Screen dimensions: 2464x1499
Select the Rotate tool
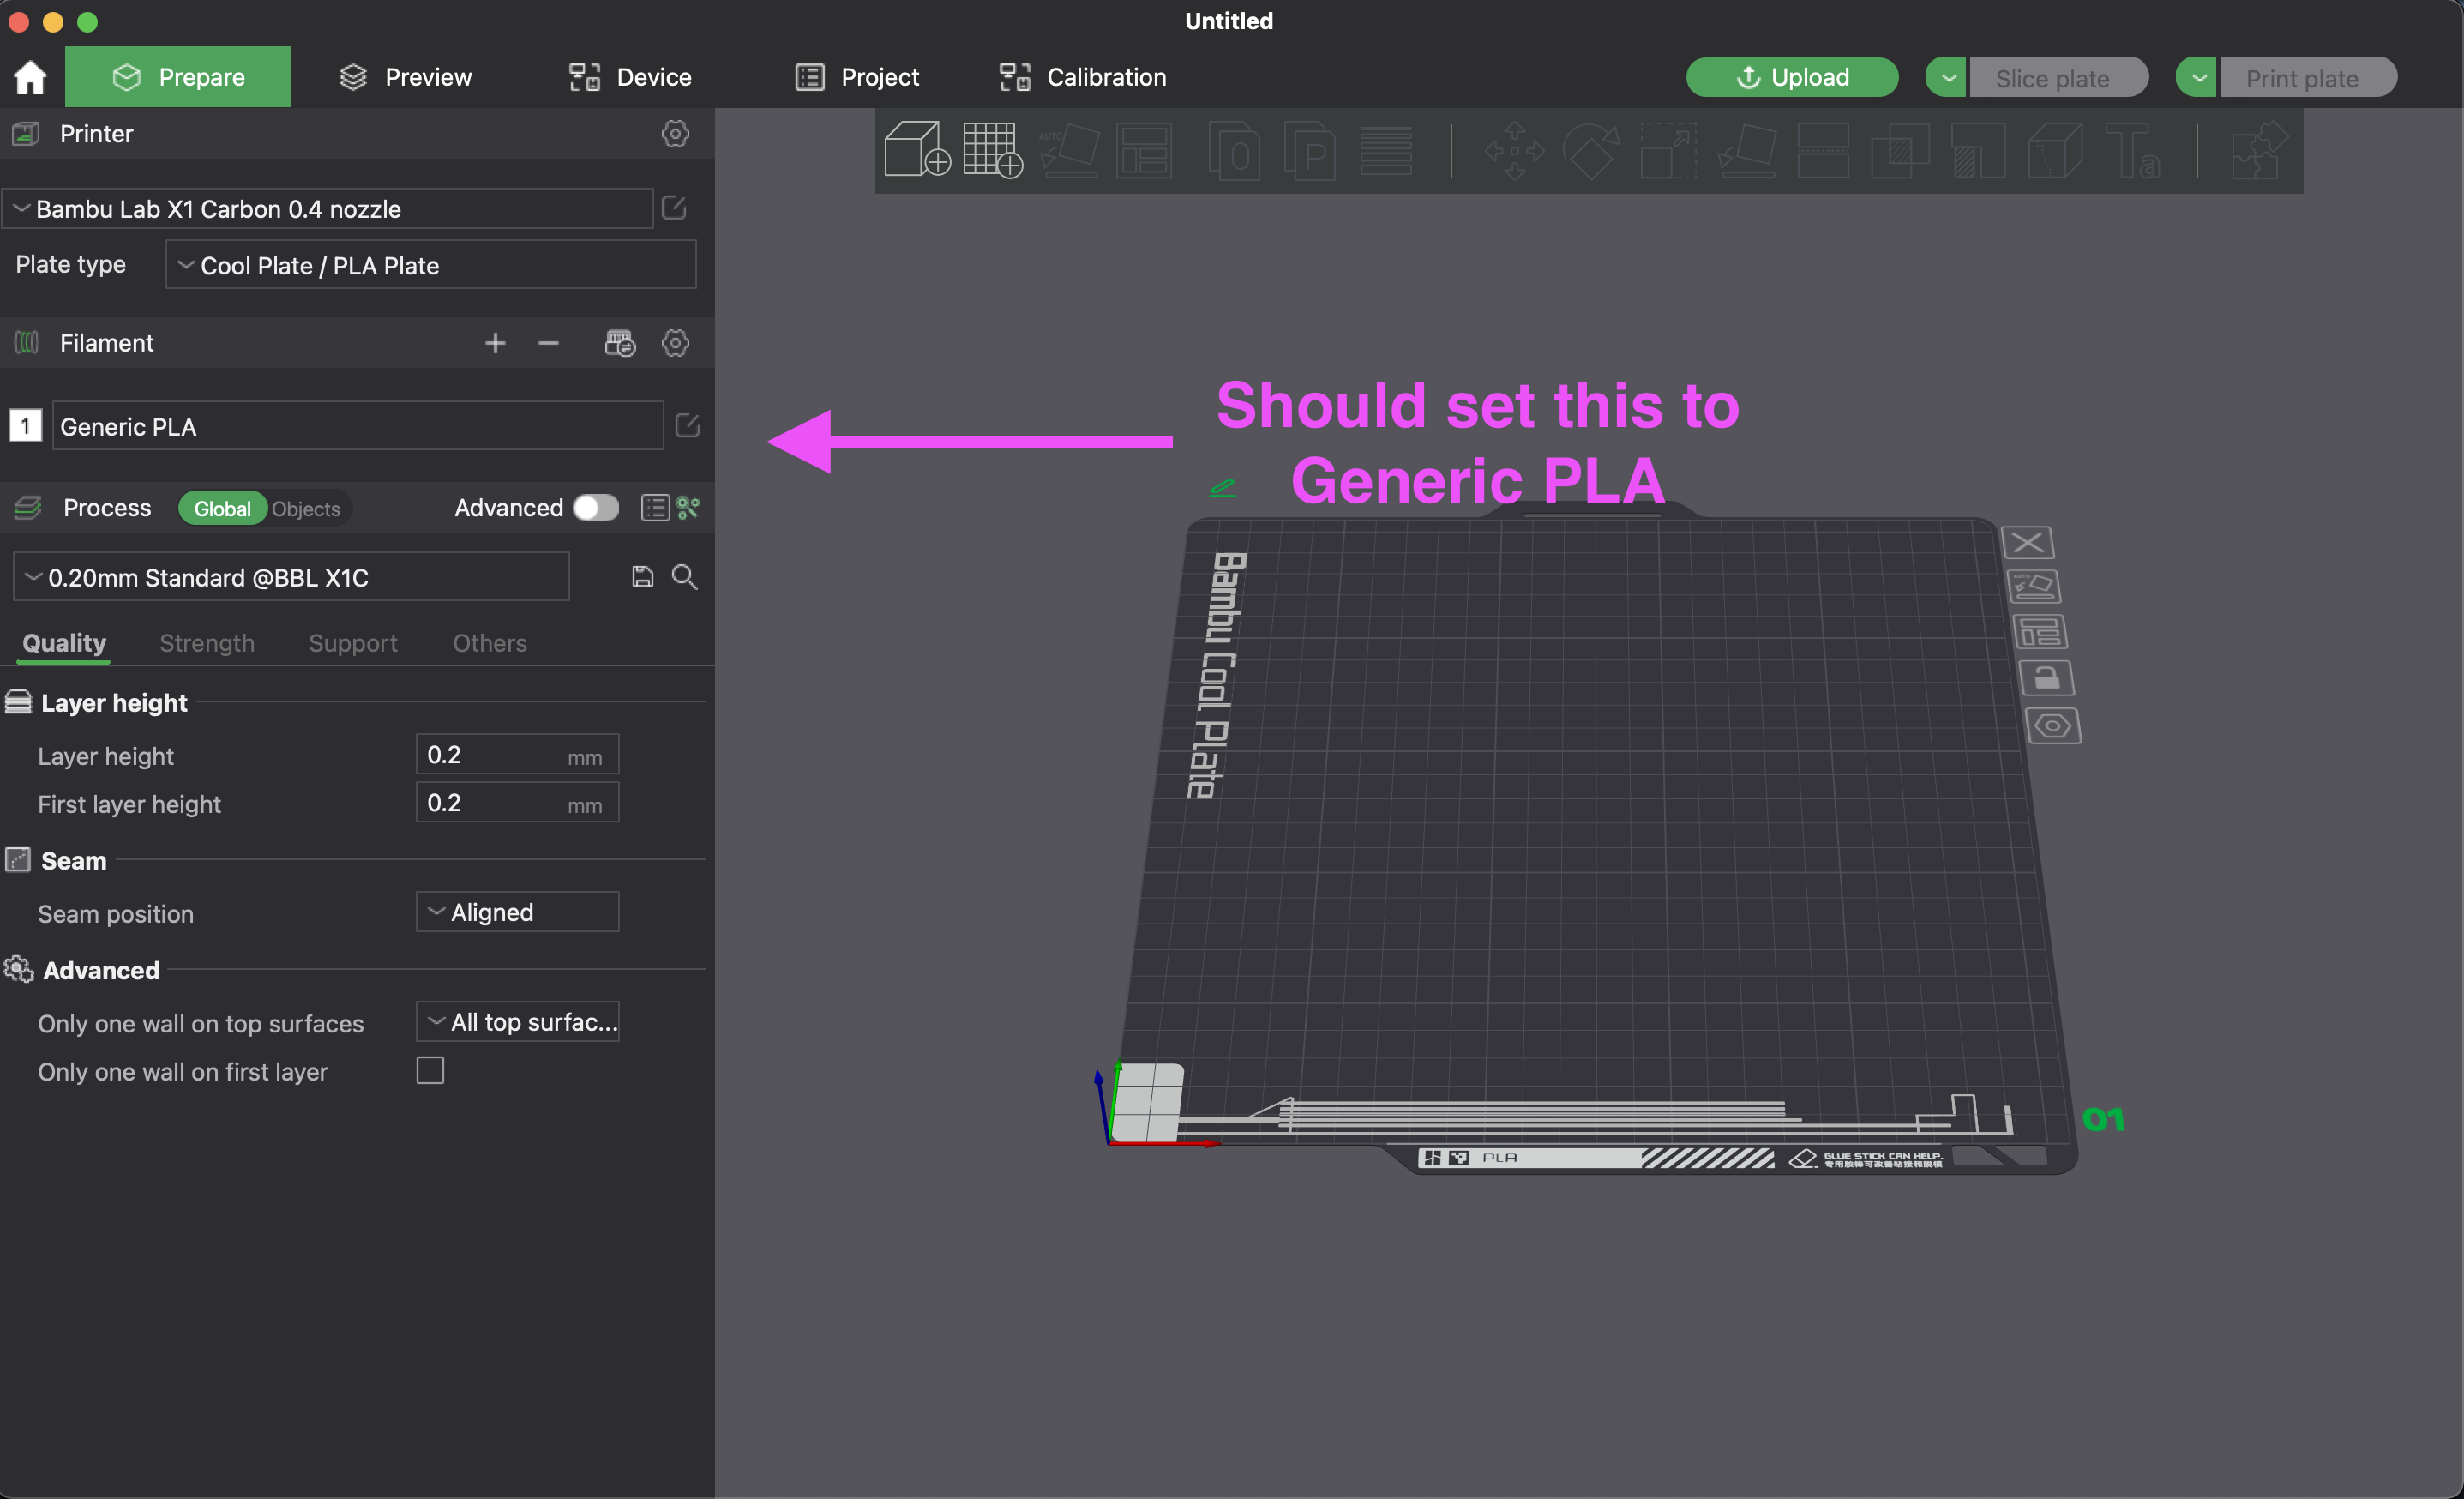1591,151
